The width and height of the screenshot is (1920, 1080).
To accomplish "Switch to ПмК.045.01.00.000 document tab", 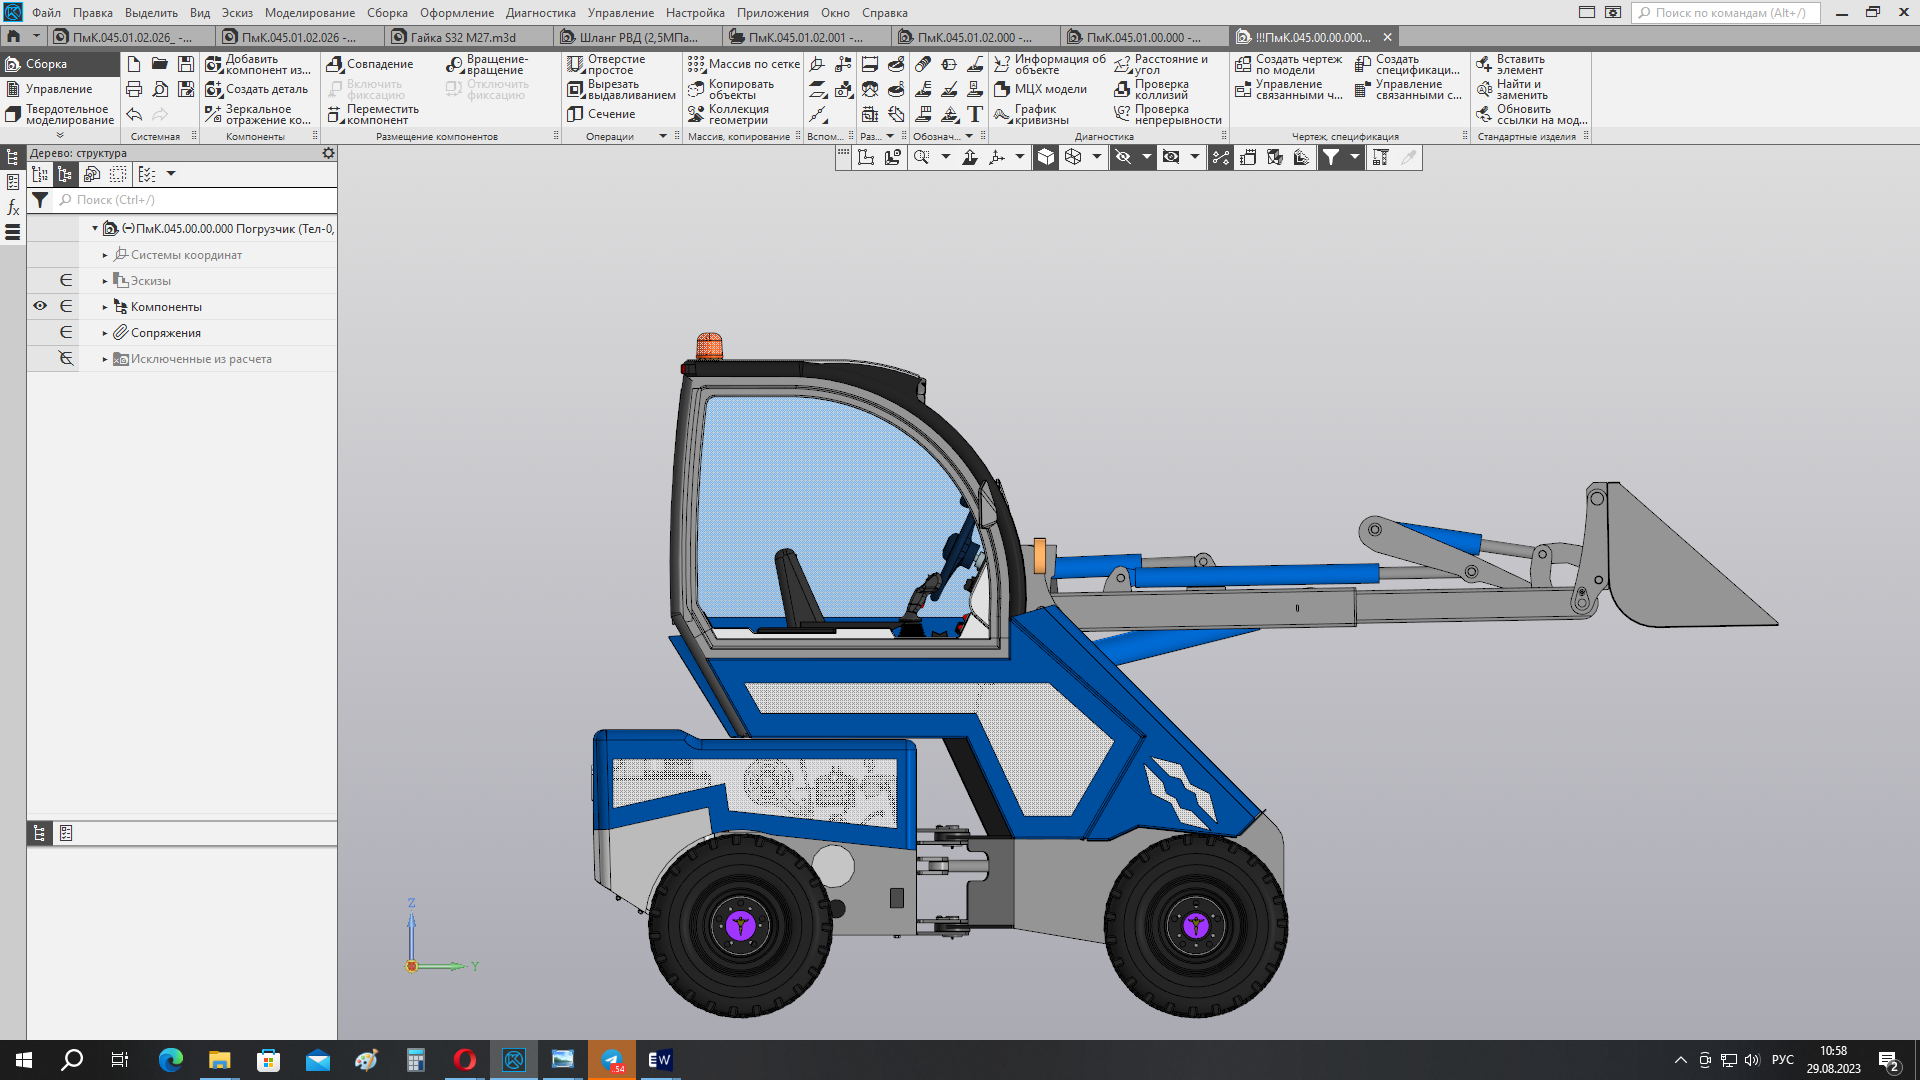I will (1141, 37).
